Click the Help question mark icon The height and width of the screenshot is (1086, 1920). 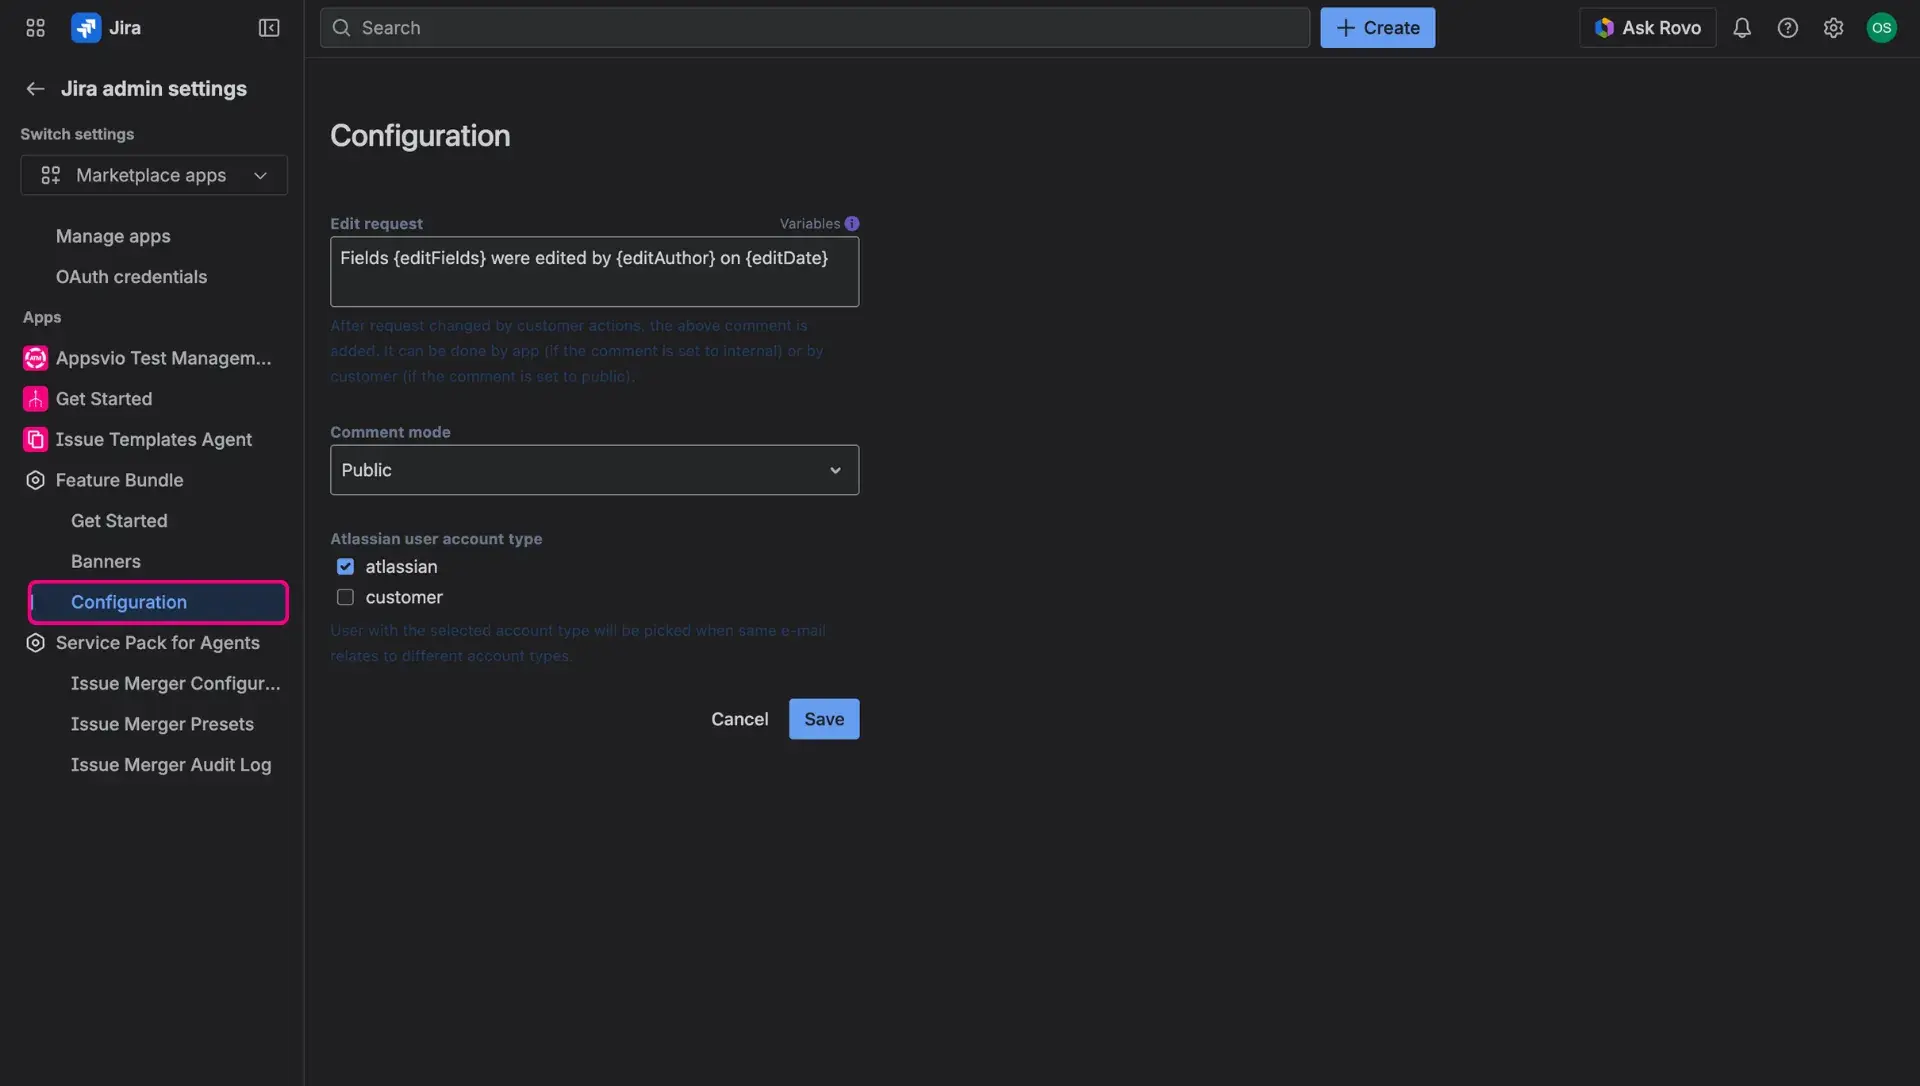[x=1789, y=27]
